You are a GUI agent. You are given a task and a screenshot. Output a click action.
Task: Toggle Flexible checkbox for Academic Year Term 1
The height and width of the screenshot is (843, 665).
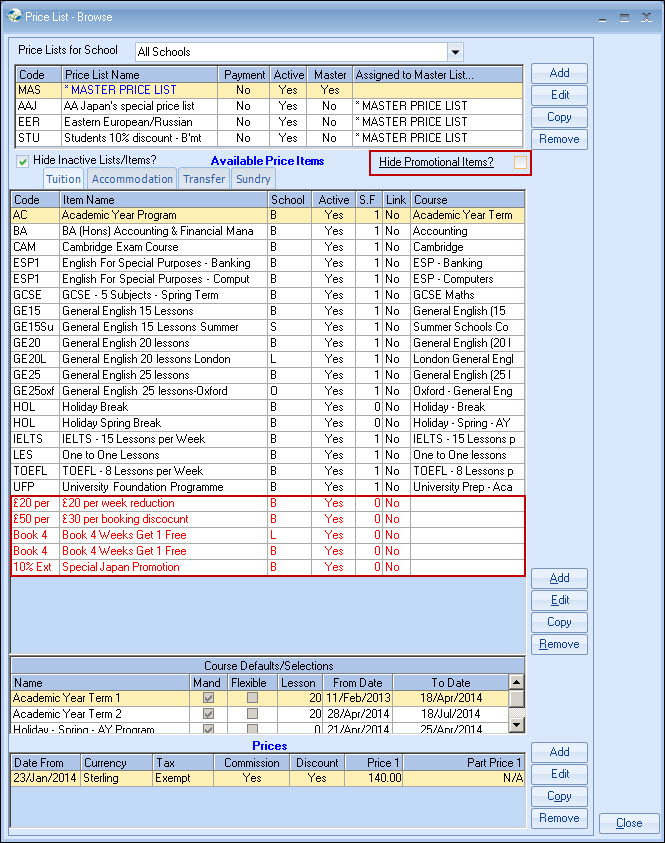252,698
